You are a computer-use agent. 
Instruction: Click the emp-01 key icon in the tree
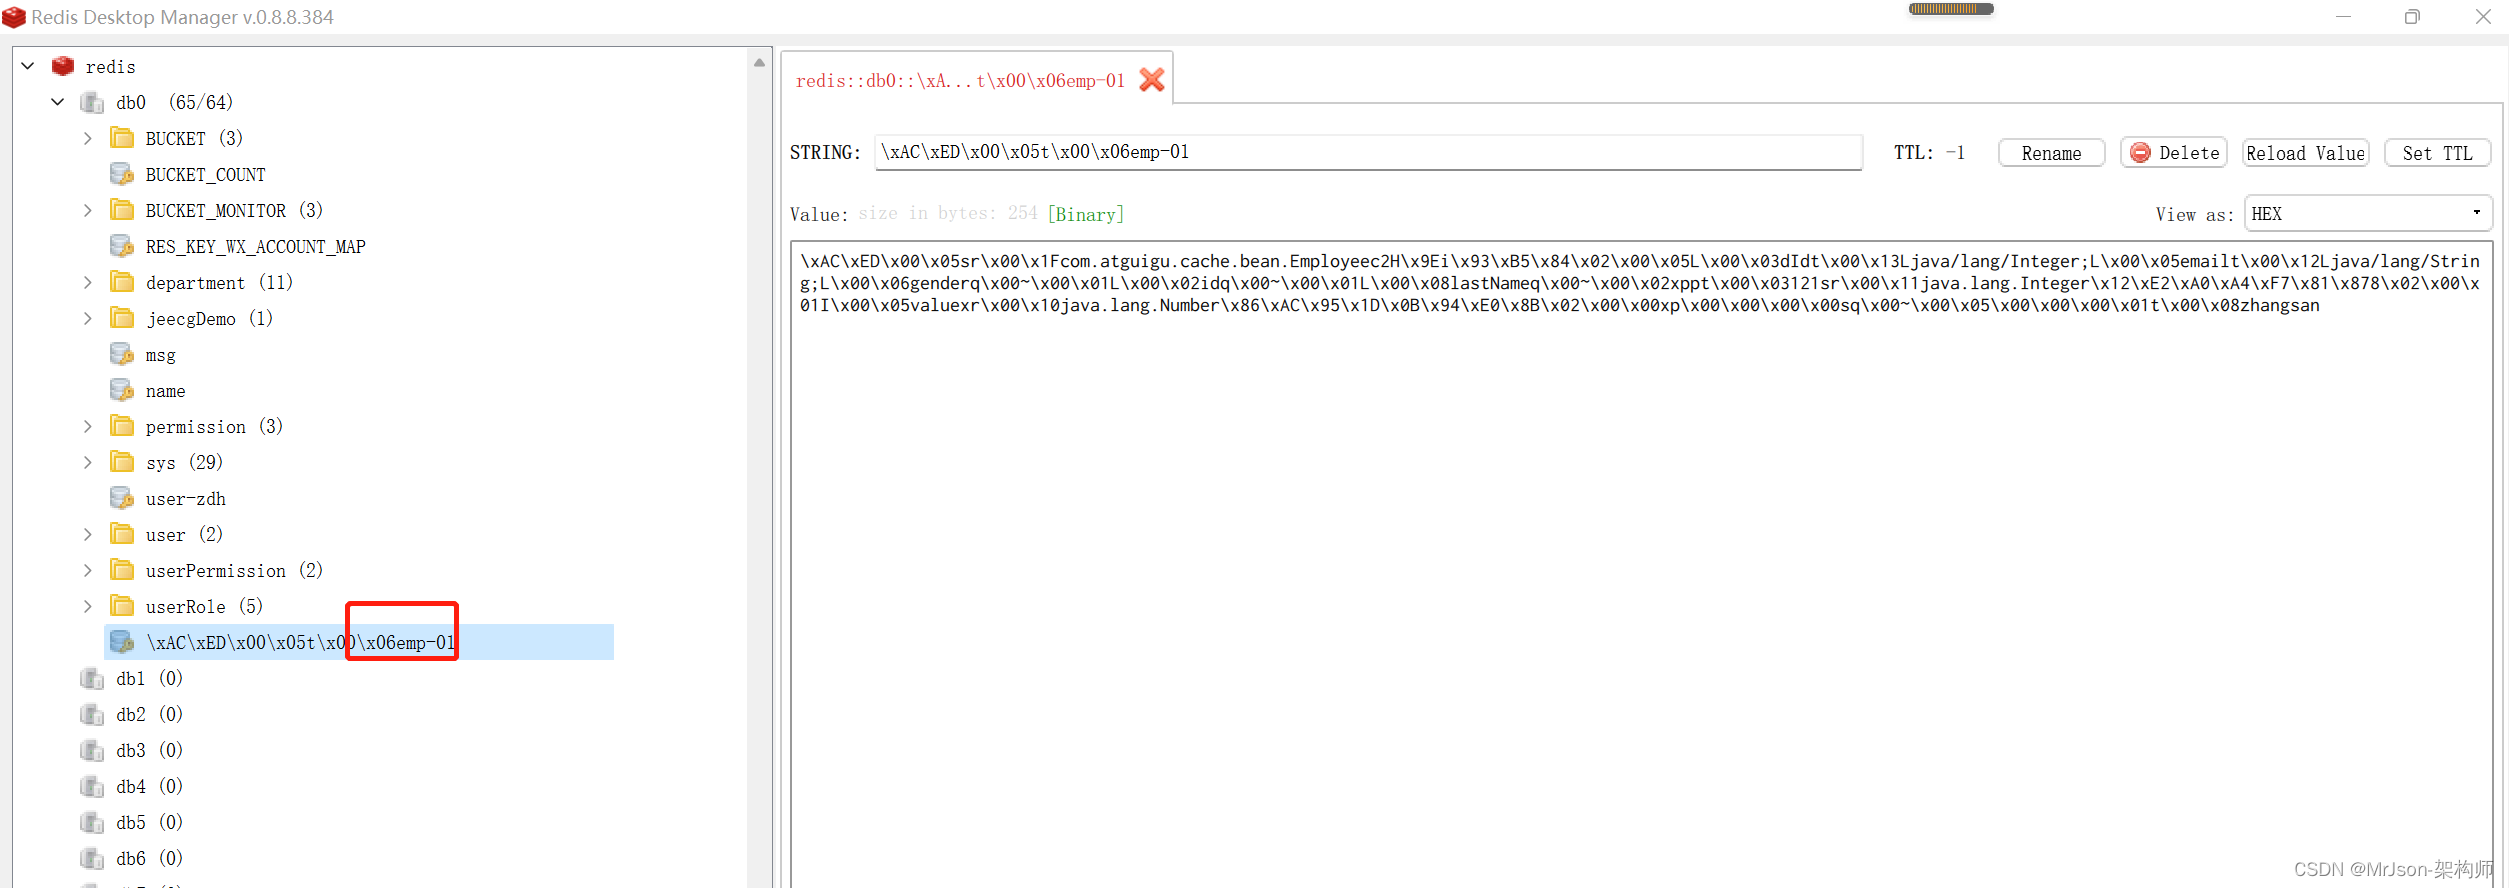point(122,642)
